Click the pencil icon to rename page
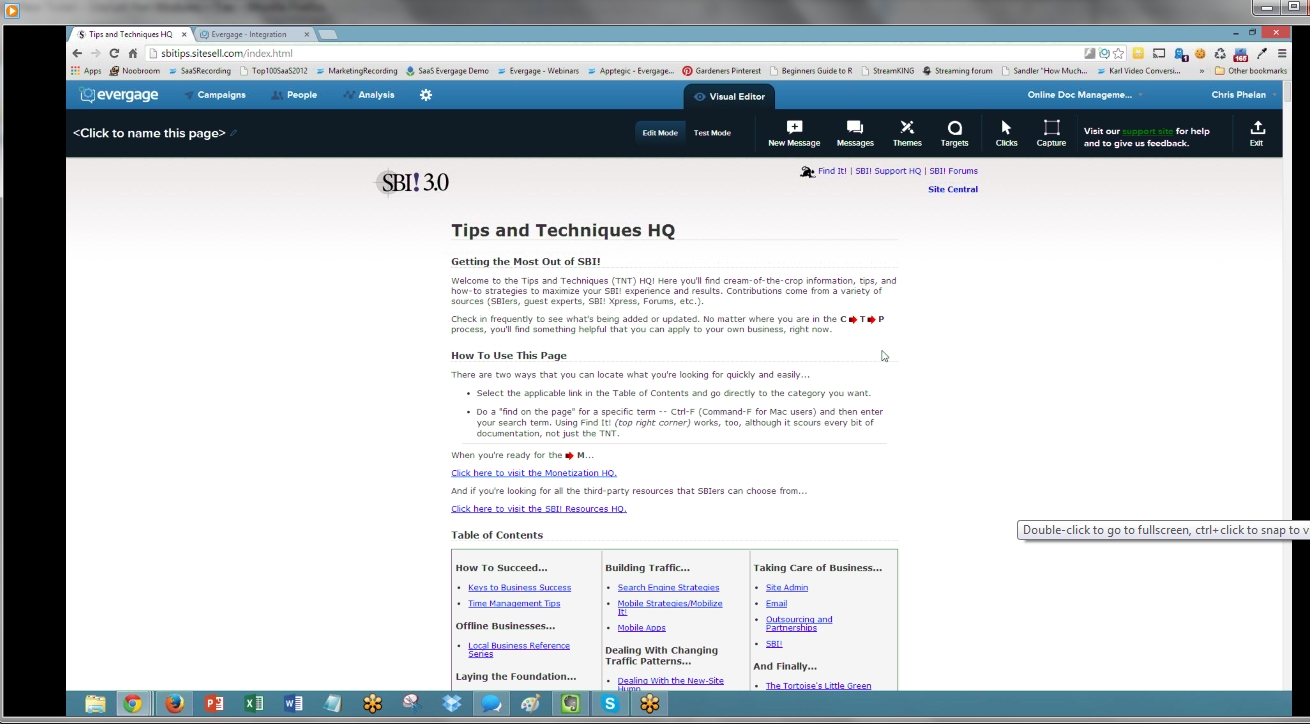 (x=234, y=133)
